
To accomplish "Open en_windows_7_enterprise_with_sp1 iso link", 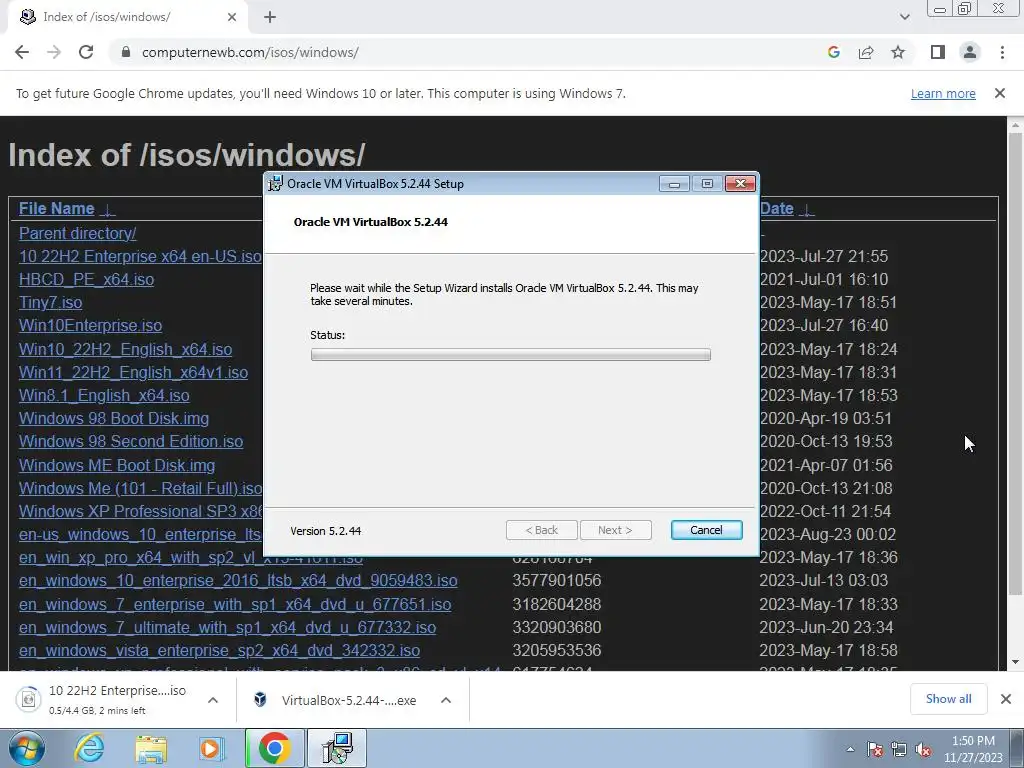I will 234,604.
